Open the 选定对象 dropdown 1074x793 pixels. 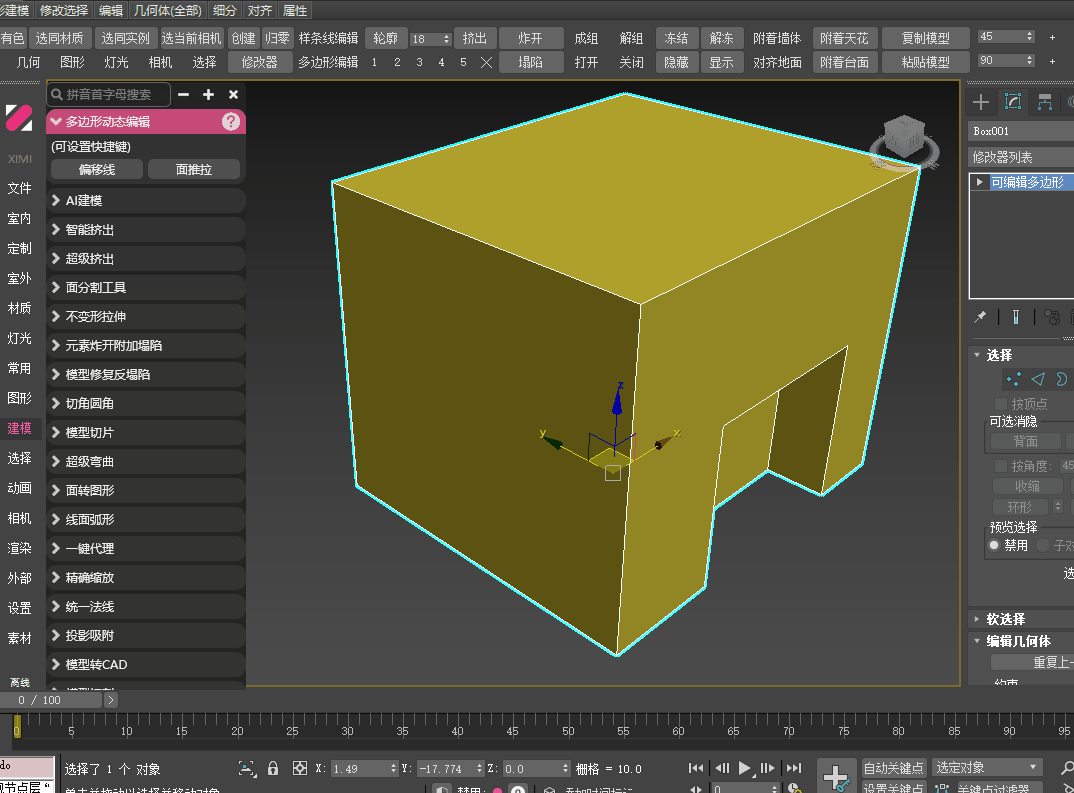[x=987, y=767]
